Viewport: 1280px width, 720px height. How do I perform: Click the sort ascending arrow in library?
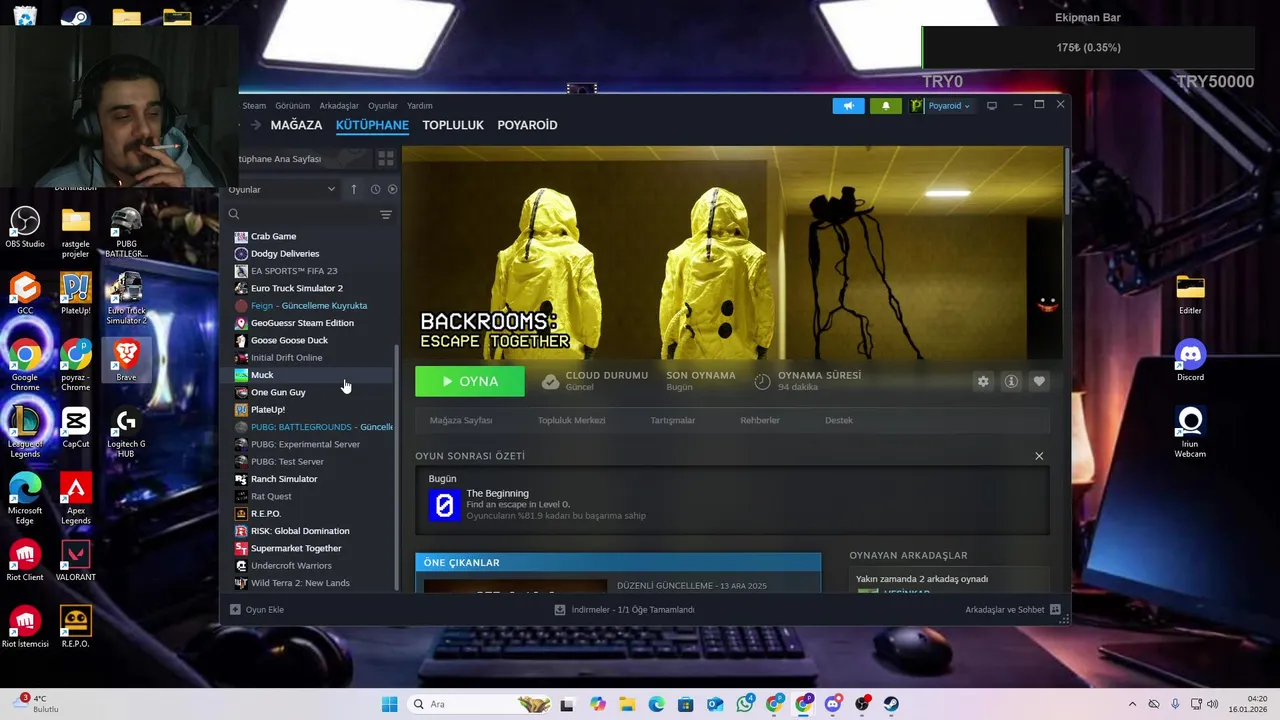click(353, 189)
